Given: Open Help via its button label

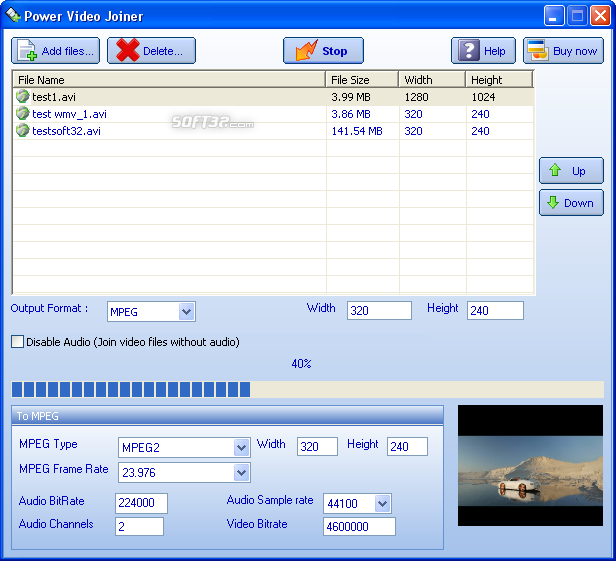Looking at the screenshot, I should click(x=495, y=51).
